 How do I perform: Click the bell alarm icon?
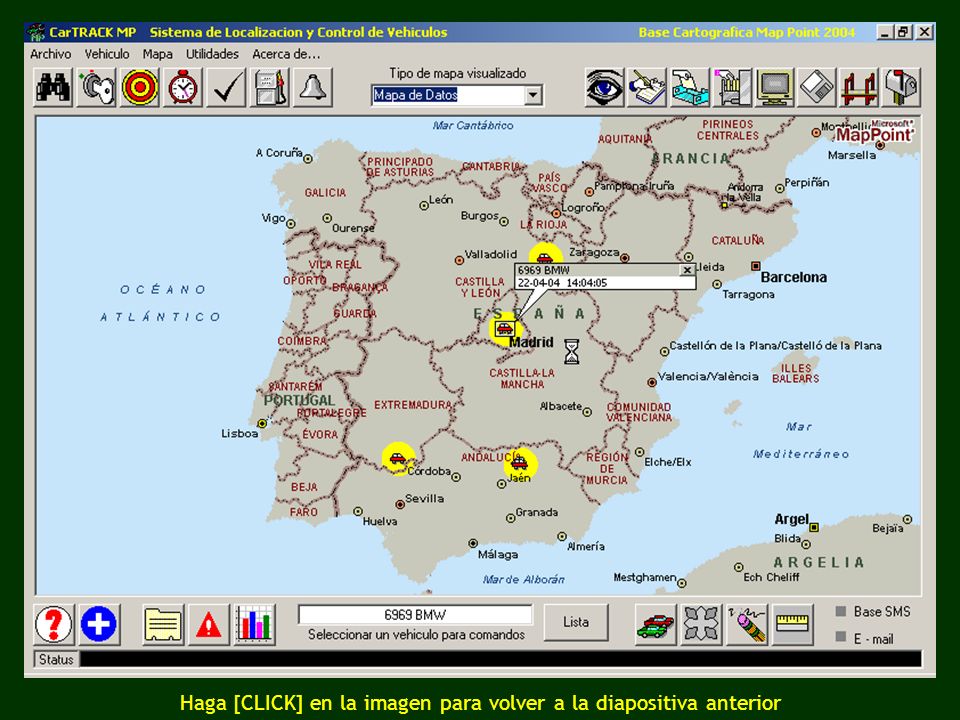[x=313, y=88]
